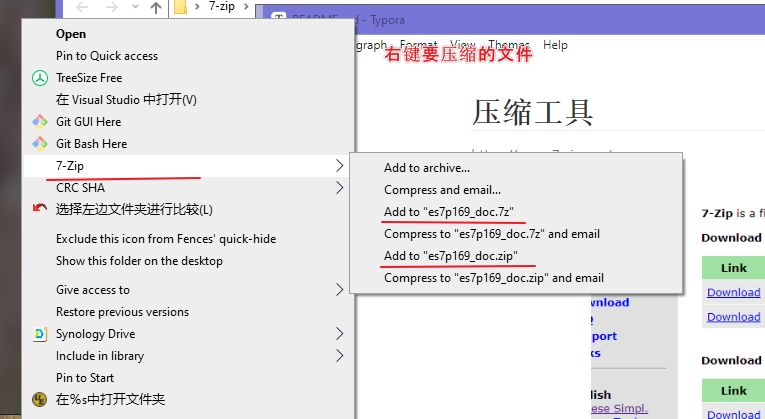Viewport: 765px width, 419px height.
Task: Choose Compress to "es7p169_doc.zip" and email
Action: [x=516, y=278]
